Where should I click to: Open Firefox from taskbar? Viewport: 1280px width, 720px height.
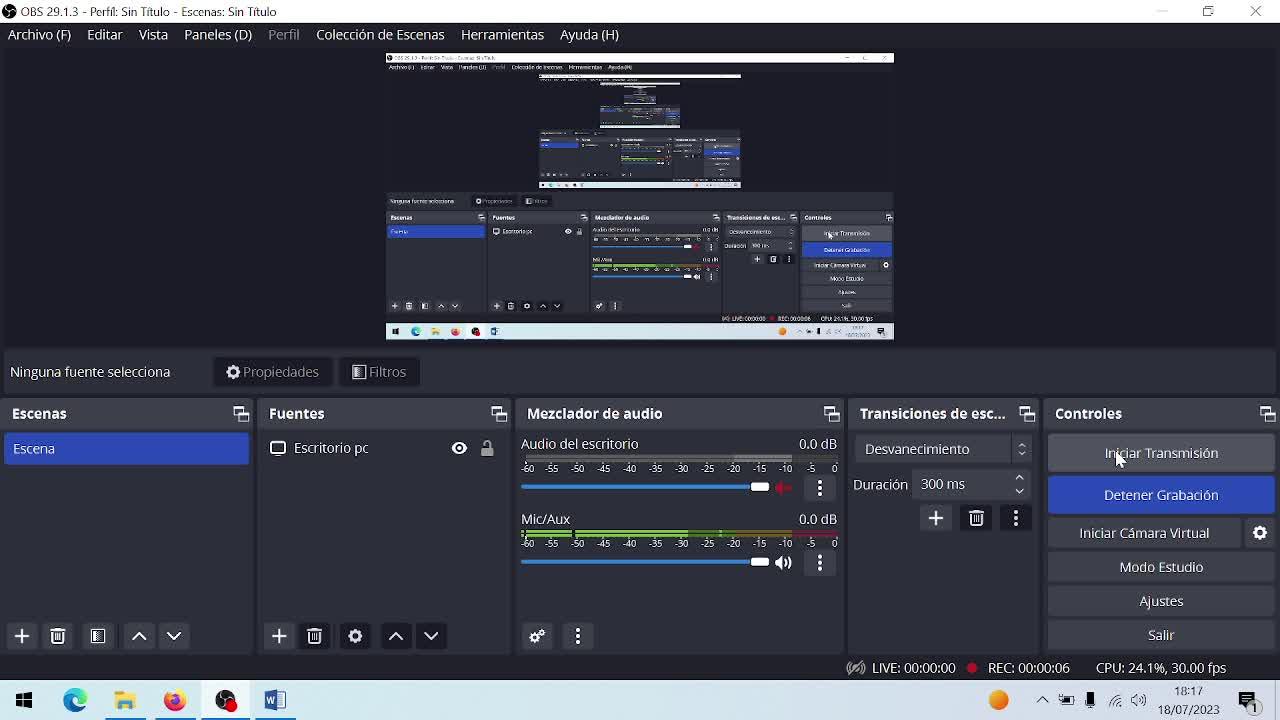click(x=175, y=700)
